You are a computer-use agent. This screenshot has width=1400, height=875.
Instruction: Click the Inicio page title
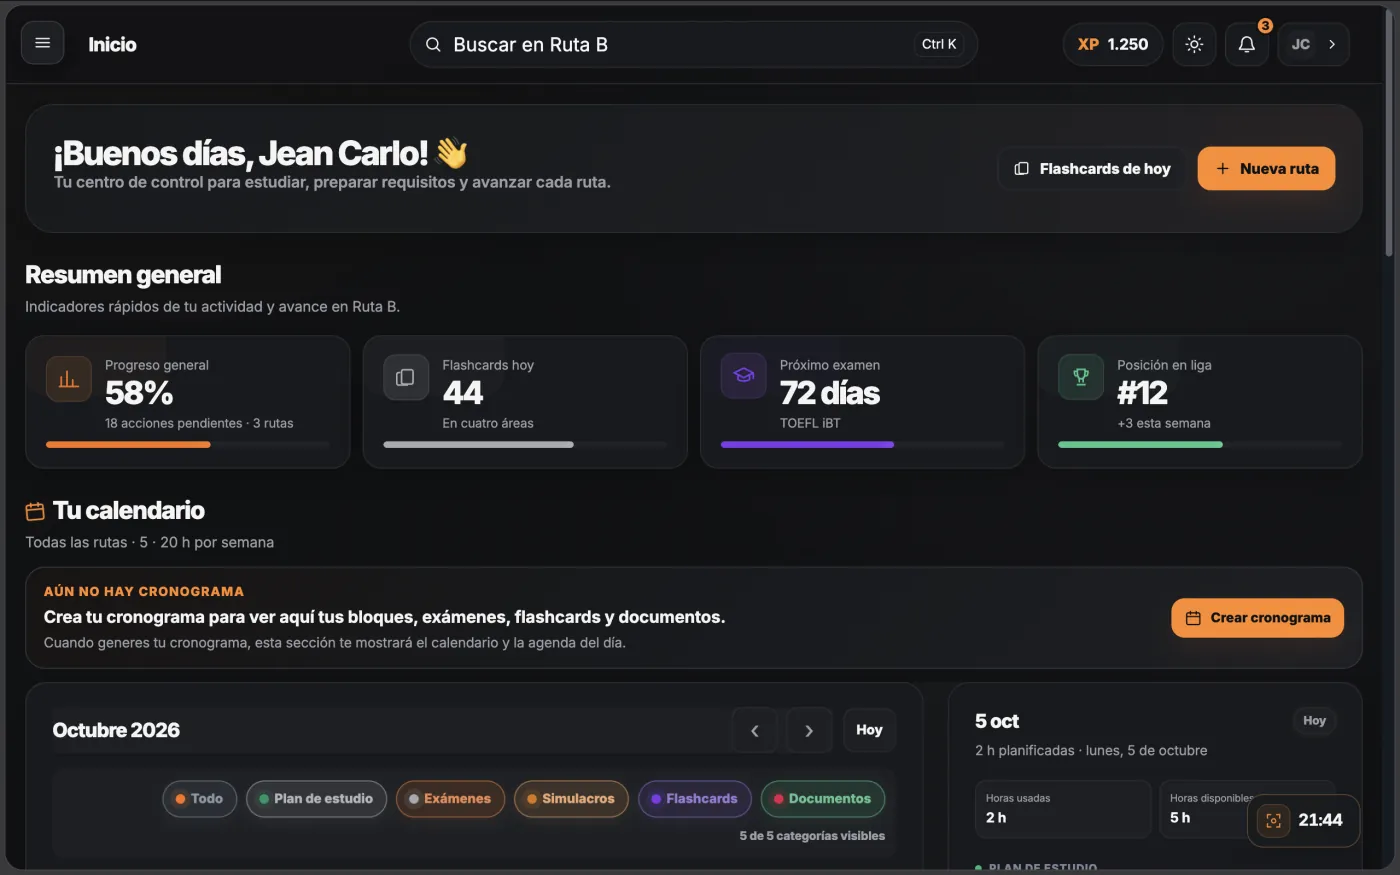tap(112, 44)
